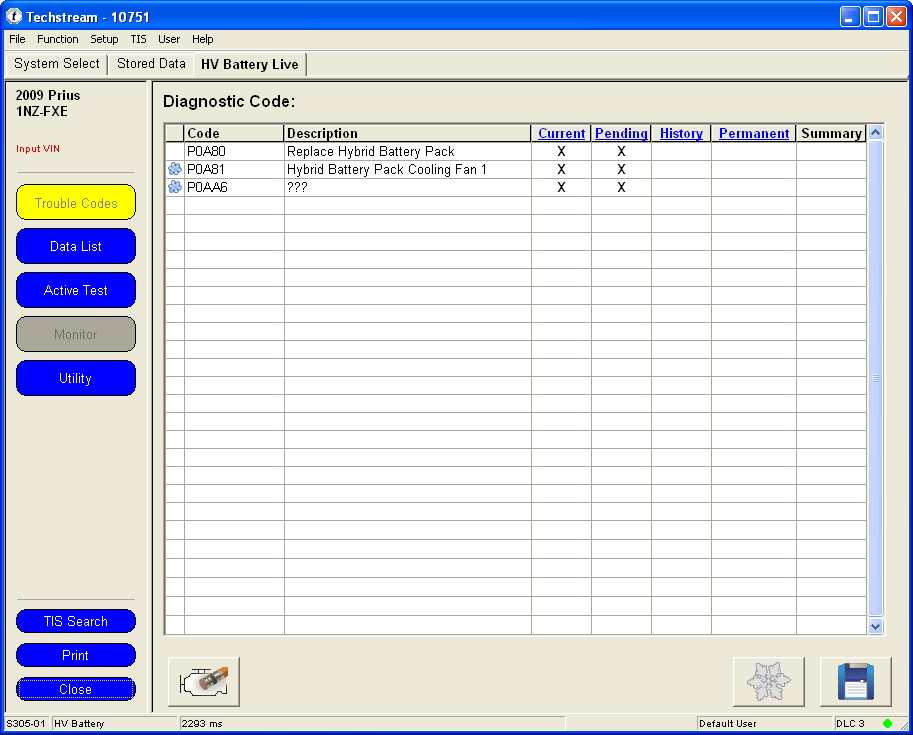Click the Input VIN link

[37, 149]
